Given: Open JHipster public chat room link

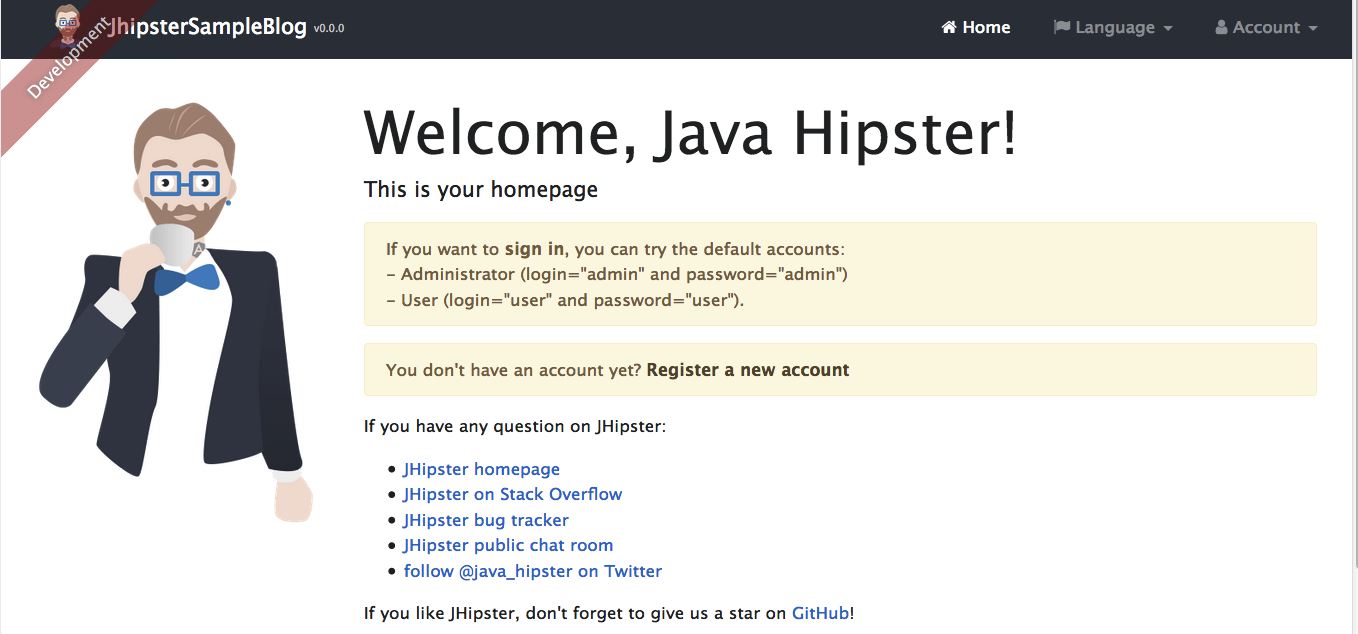Looking at the screenshot, I should tap(508, 545).
